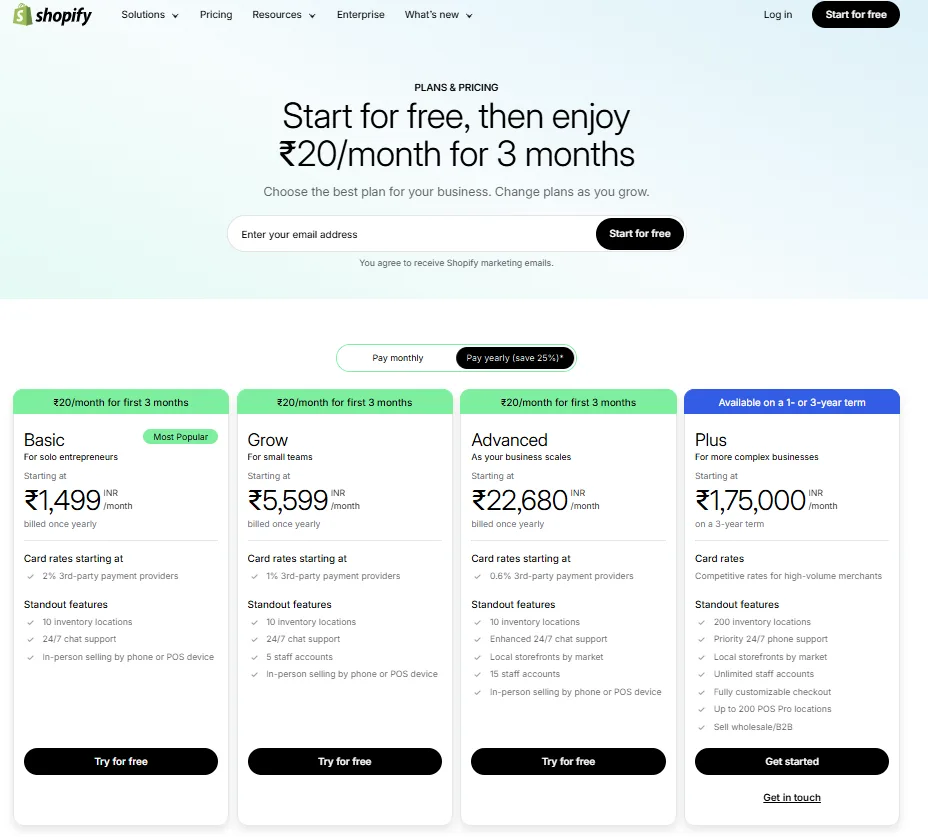Click checkmark beside 2% 3rd-party payment providers
The height and width of the screenshot is (837, 928).
tap(32, 577)
